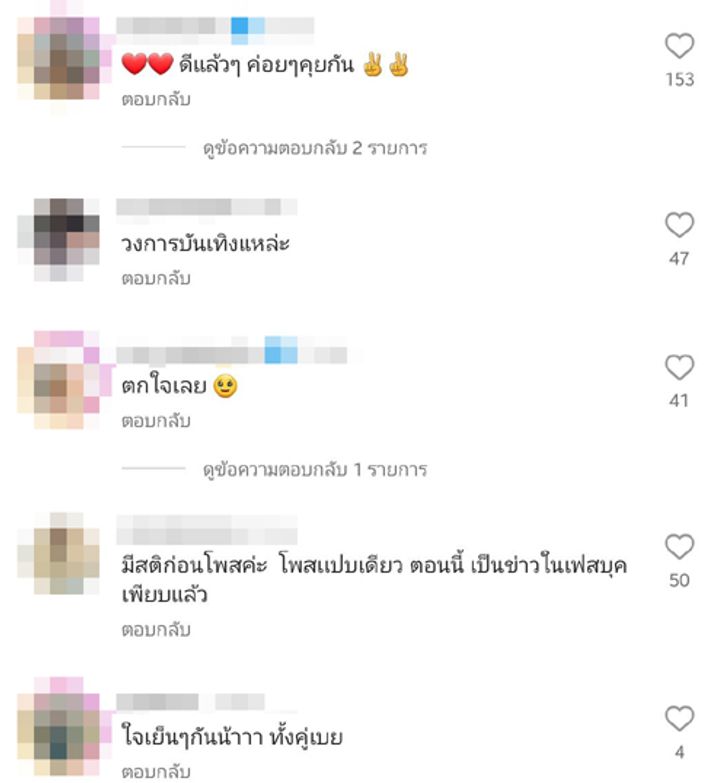The height and width of the screenshot is (783, 728).
Task: Like the วงการบันเทิงแหล่ะ comment
Action: 679,225
